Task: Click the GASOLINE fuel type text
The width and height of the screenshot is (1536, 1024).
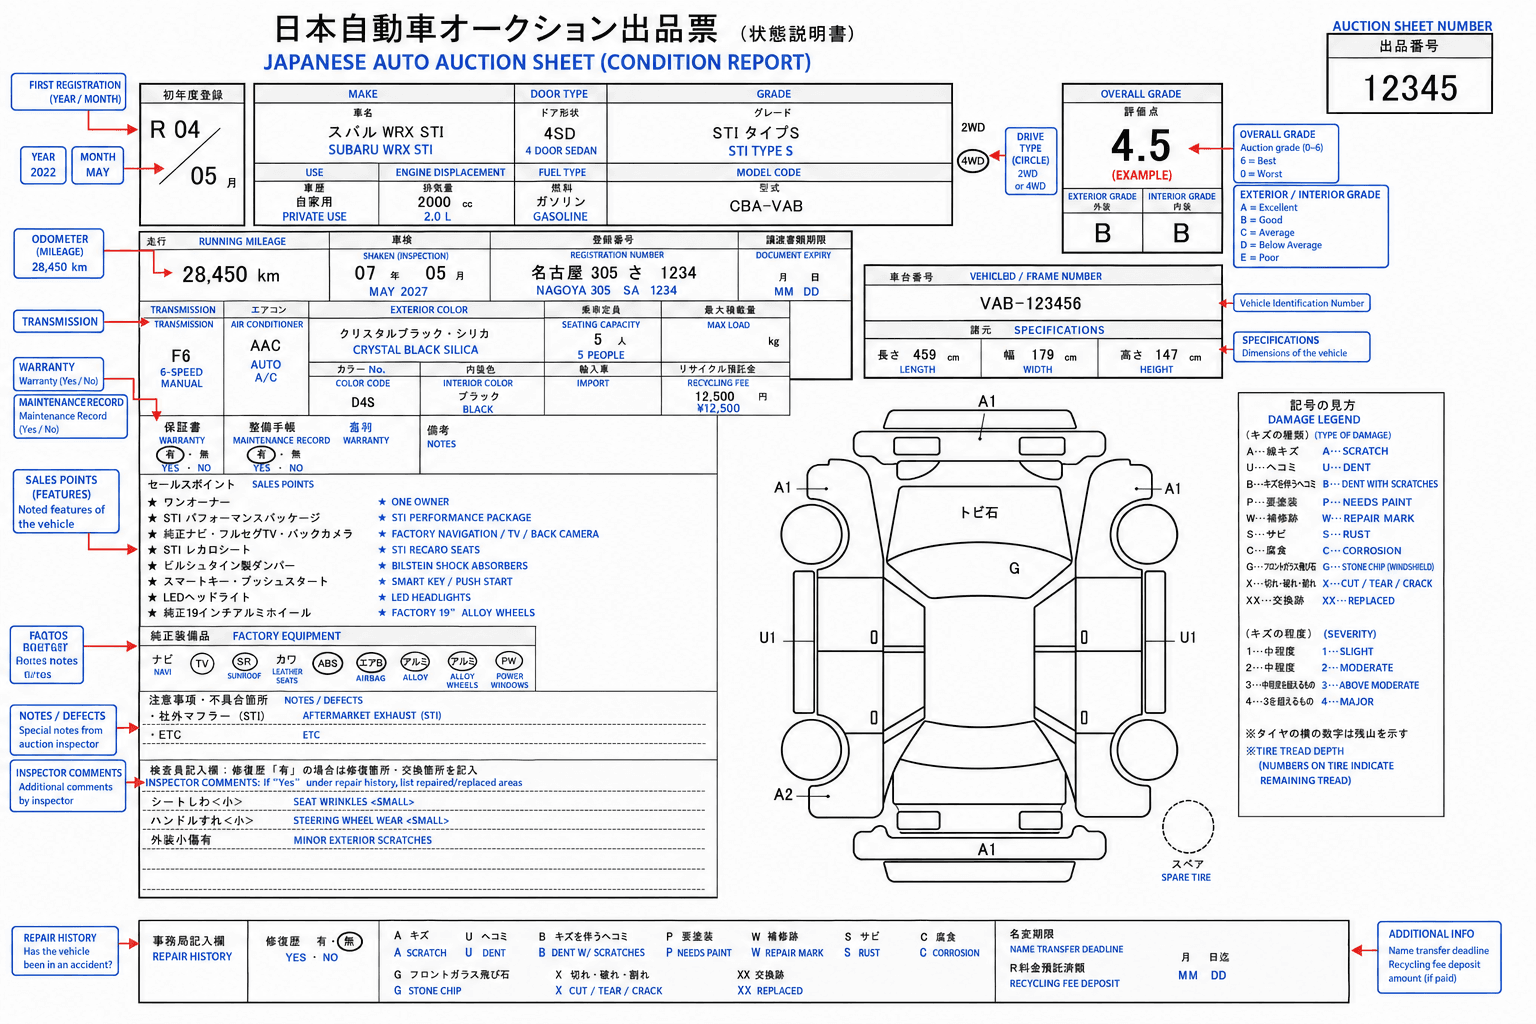Action: (560, 217)
